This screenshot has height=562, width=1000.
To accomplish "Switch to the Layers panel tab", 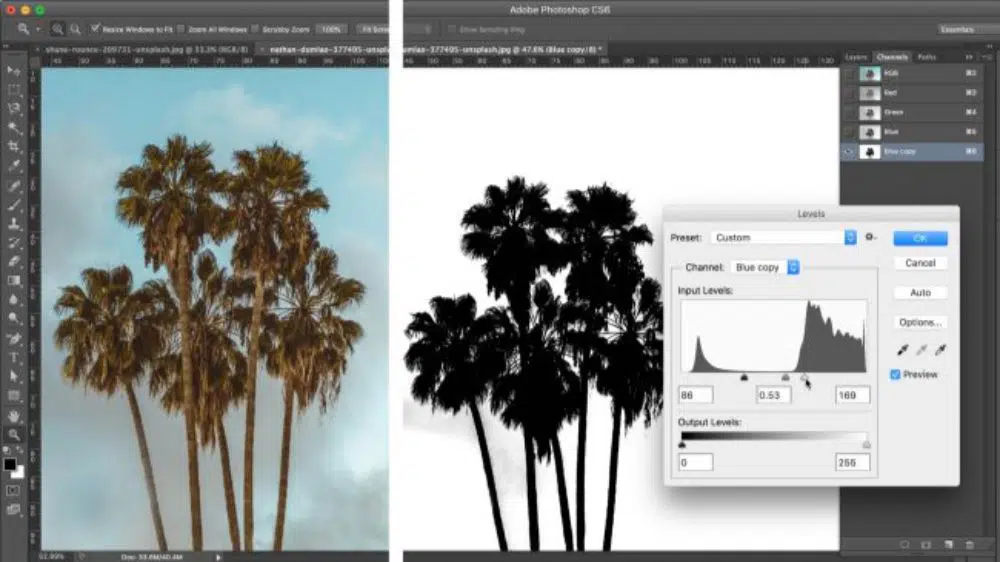I will point(856,57).
